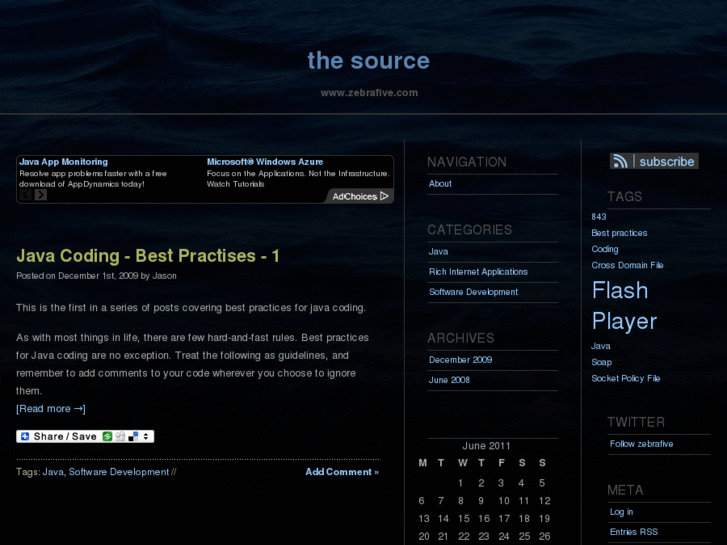Open June 2008 archive
Viewport: 727px width, 545px height.
pyautogui.click(x=449, y=380)
